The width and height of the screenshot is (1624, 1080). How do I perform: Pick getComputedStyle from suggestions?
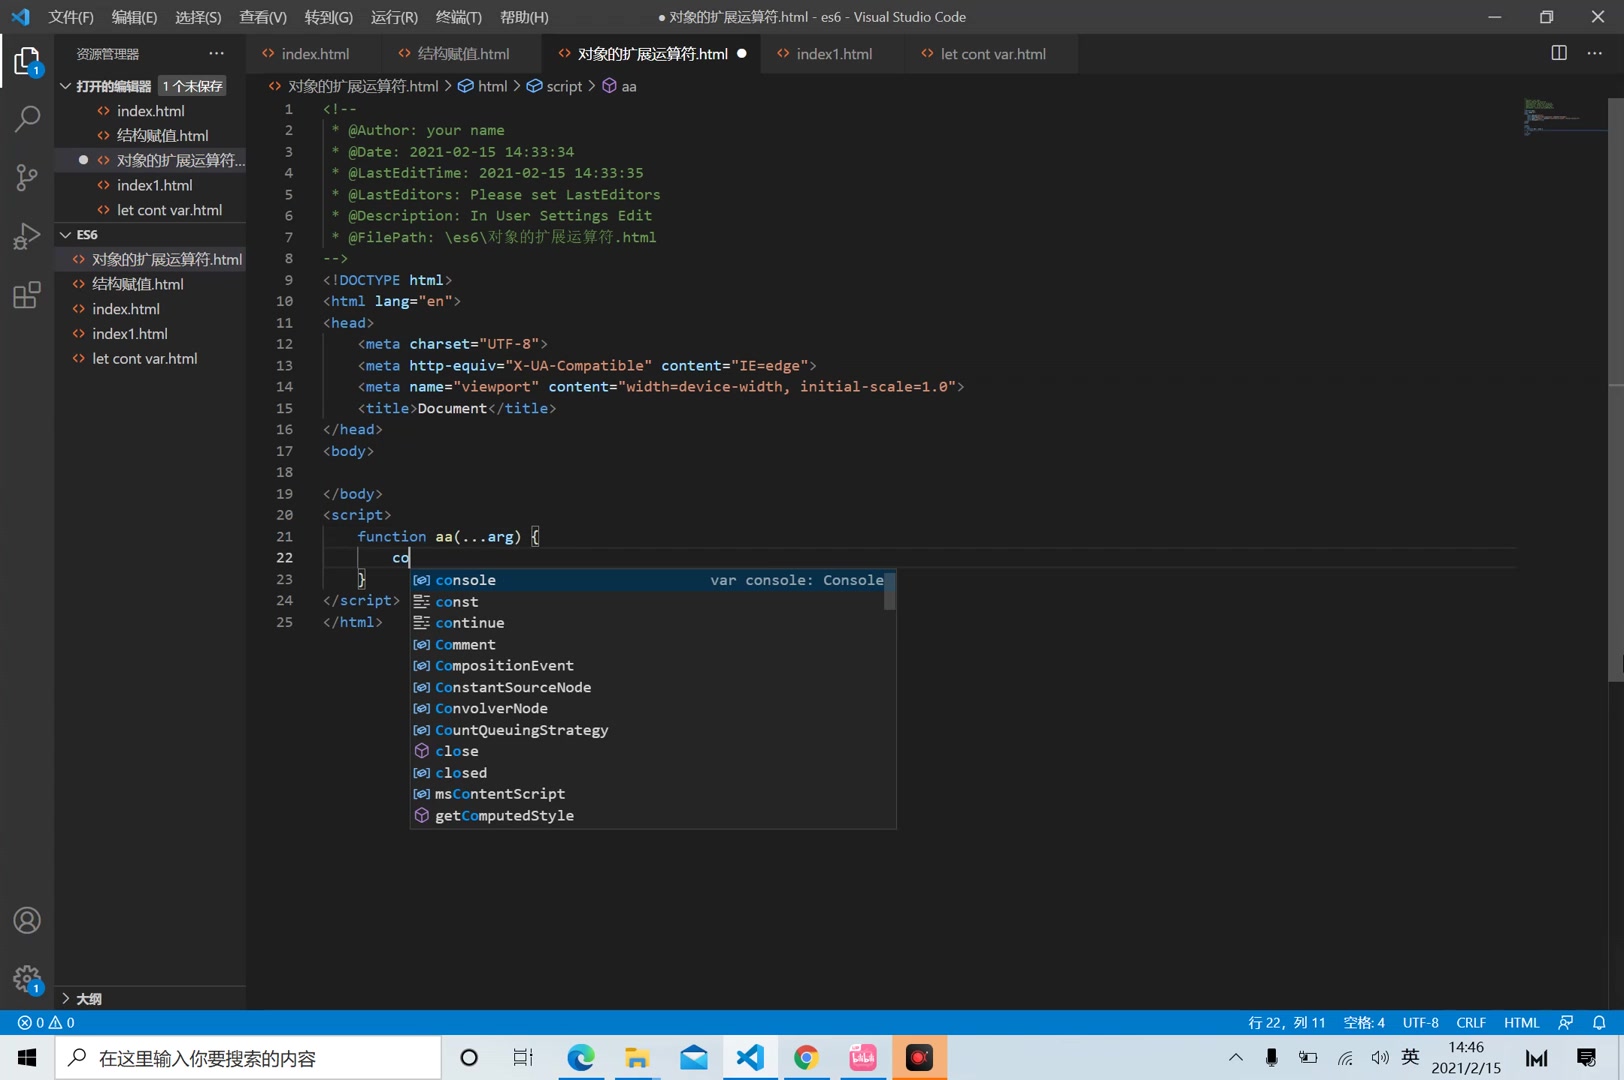pyautogui.click(x=648, y=815)
